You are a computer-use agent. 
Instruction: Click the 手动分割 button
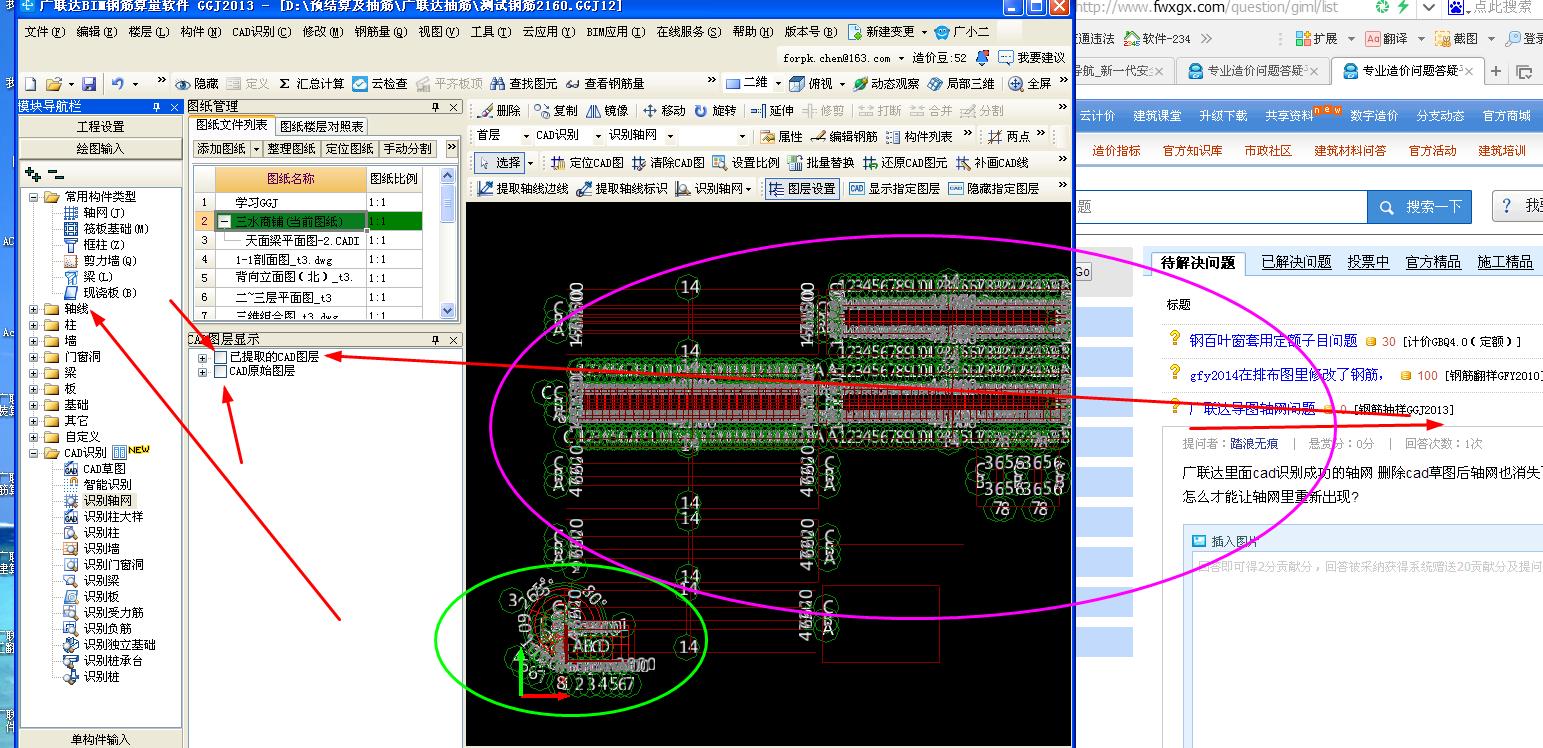pyautogui.click(x=408, y=148)
